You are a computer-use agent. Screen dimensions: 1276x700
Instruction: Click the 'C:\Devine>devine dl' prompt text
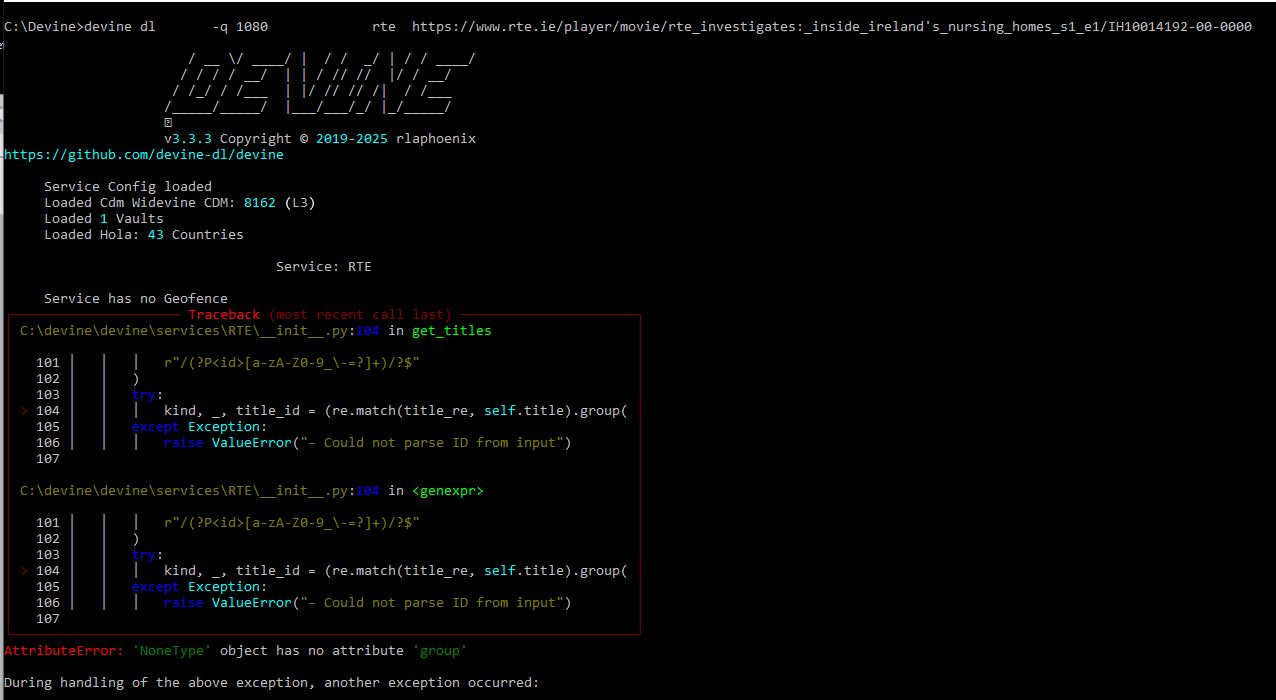pos(80,27)
